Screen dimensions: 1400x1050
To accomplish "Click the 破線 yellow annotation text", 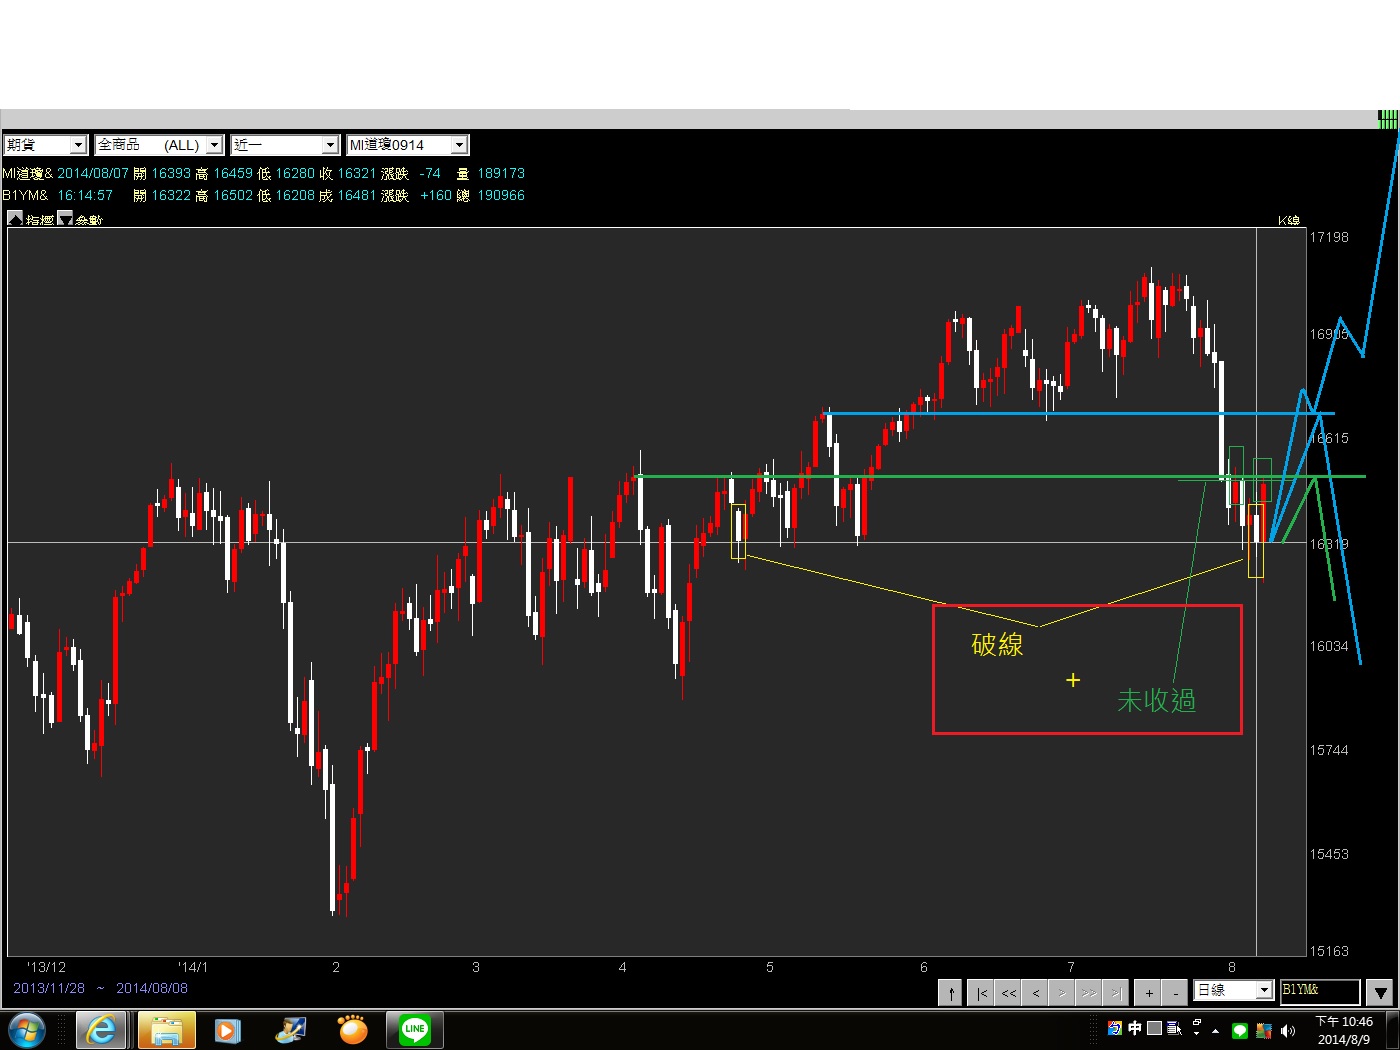I will coord(997,644).
